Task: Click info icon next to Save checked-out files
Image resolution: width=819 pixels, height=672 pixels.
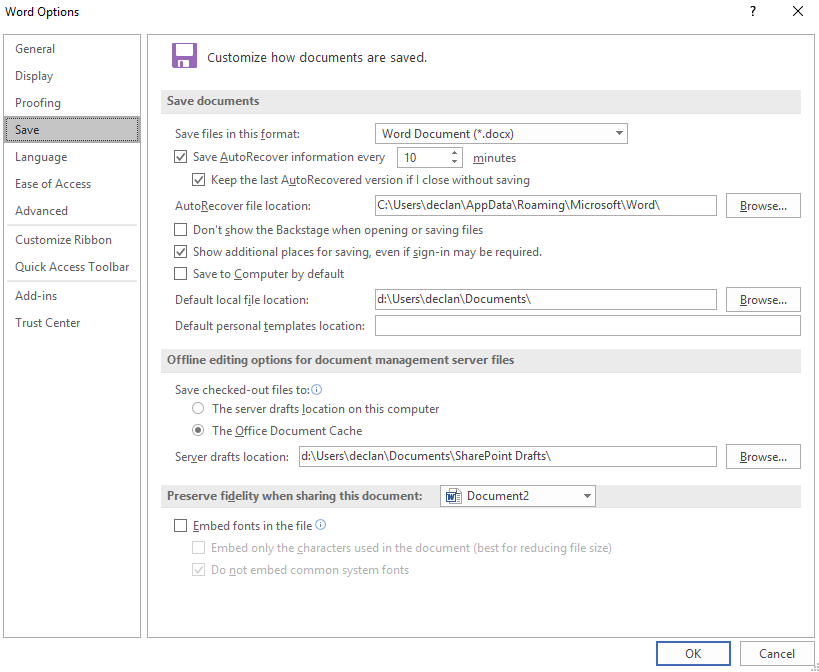Action: (316, 389)
